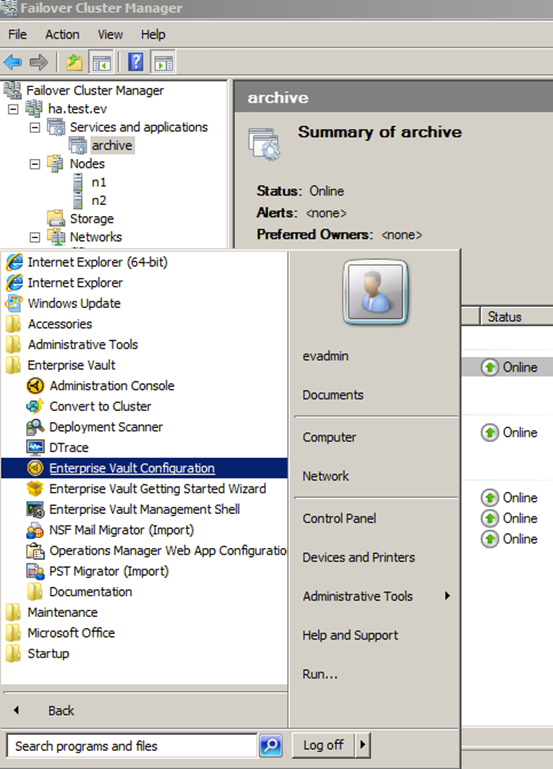Collapse the Nodes tree branch

click(x=35, y=164)
